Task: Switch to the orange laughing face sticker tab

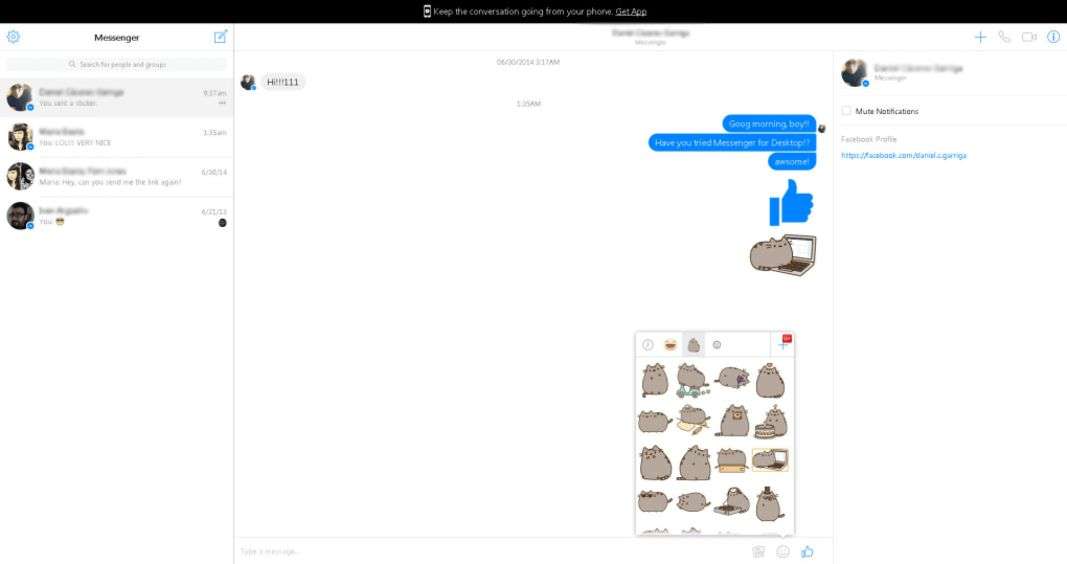Action: 670,345
